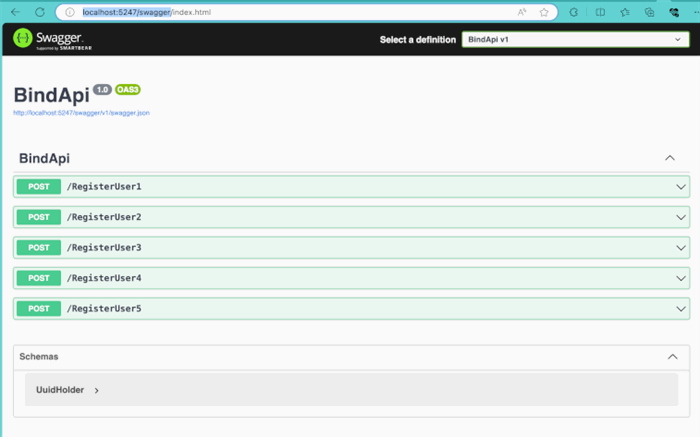Click the /RegisterUser4 path text
Image resolution: width=700 pixels, height=437 pixels.
pyautogui.click(x=104, y=278)
